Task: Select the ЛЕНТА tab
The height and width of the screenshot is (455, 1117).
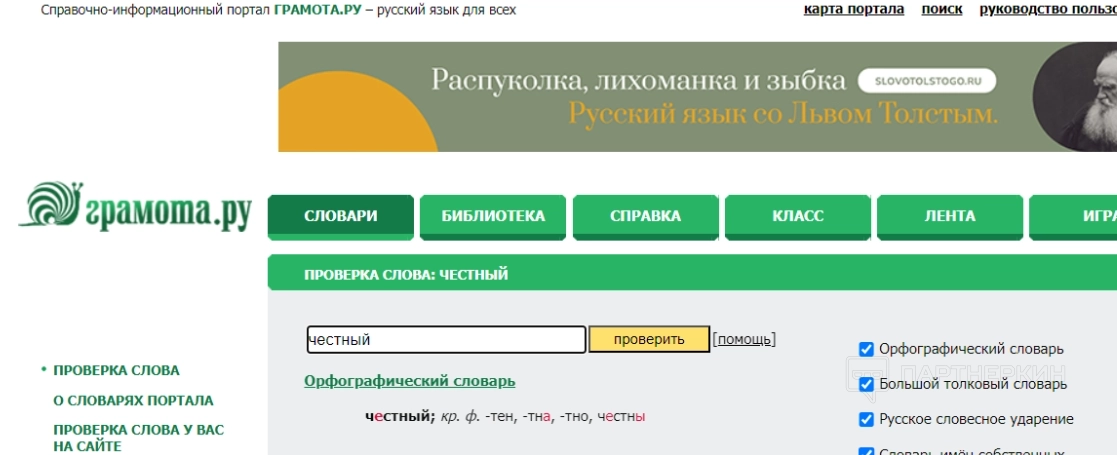Action: coord(950,216)
